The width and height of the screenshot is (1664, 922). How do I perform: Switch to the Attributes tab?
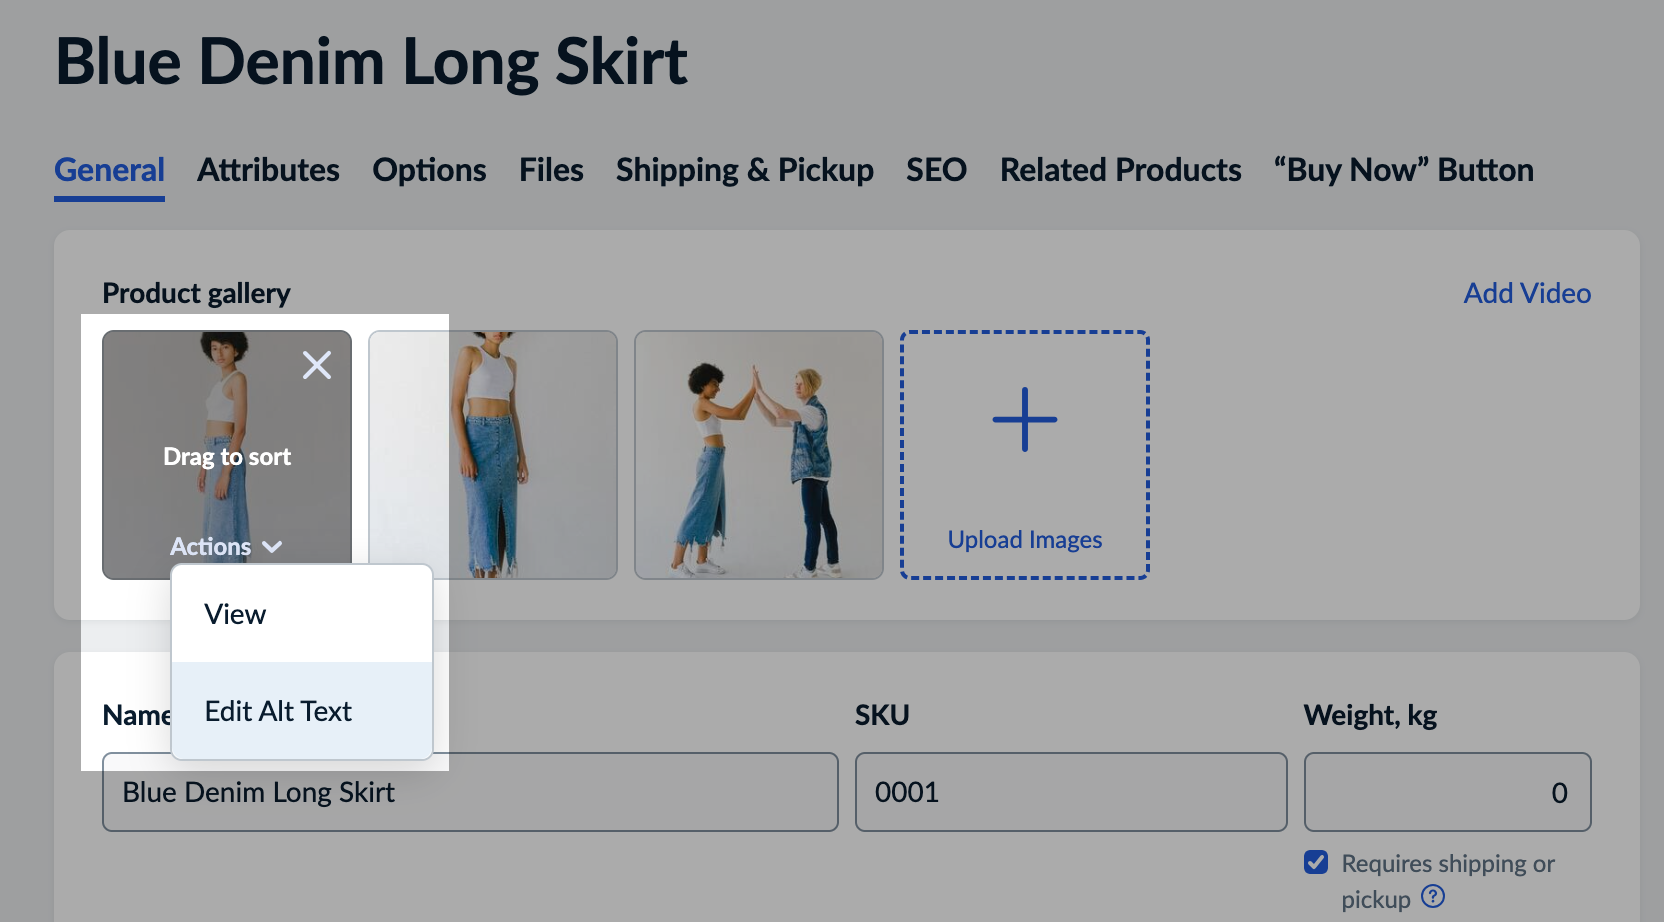point(268,170)
